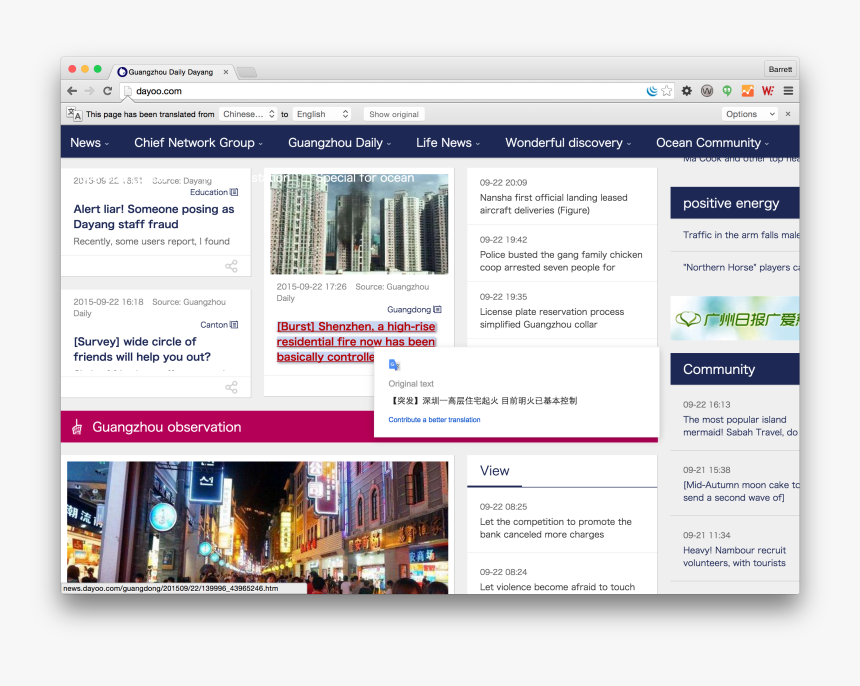Open Let the competition to promote story
The image size is (860, 686).
click(x=556, y=528)
